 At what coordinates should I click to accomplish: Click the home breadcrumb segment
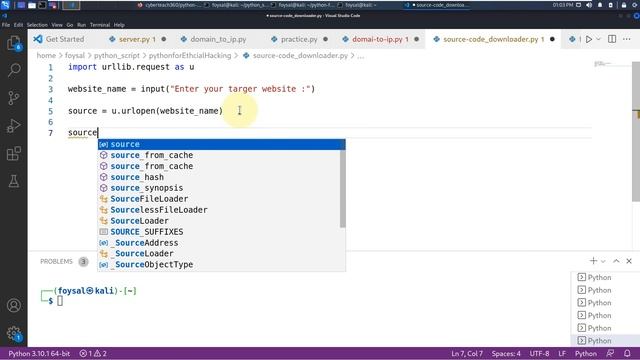click(x=46, y=56)
